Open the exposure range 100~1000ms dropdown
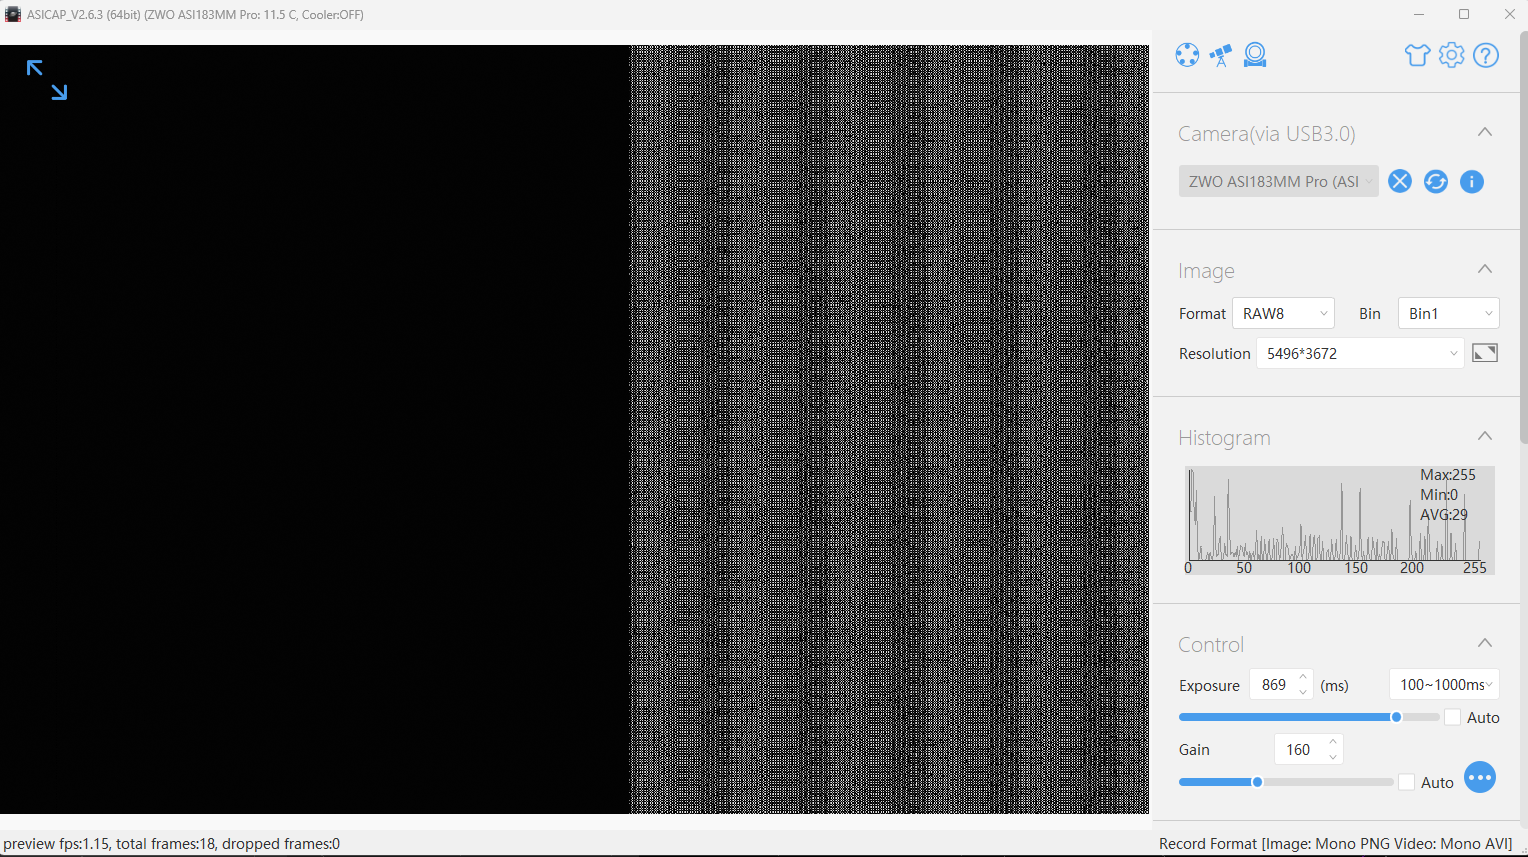The image size is (1528, 857). pyautogui.click(x=1444, y=684)
